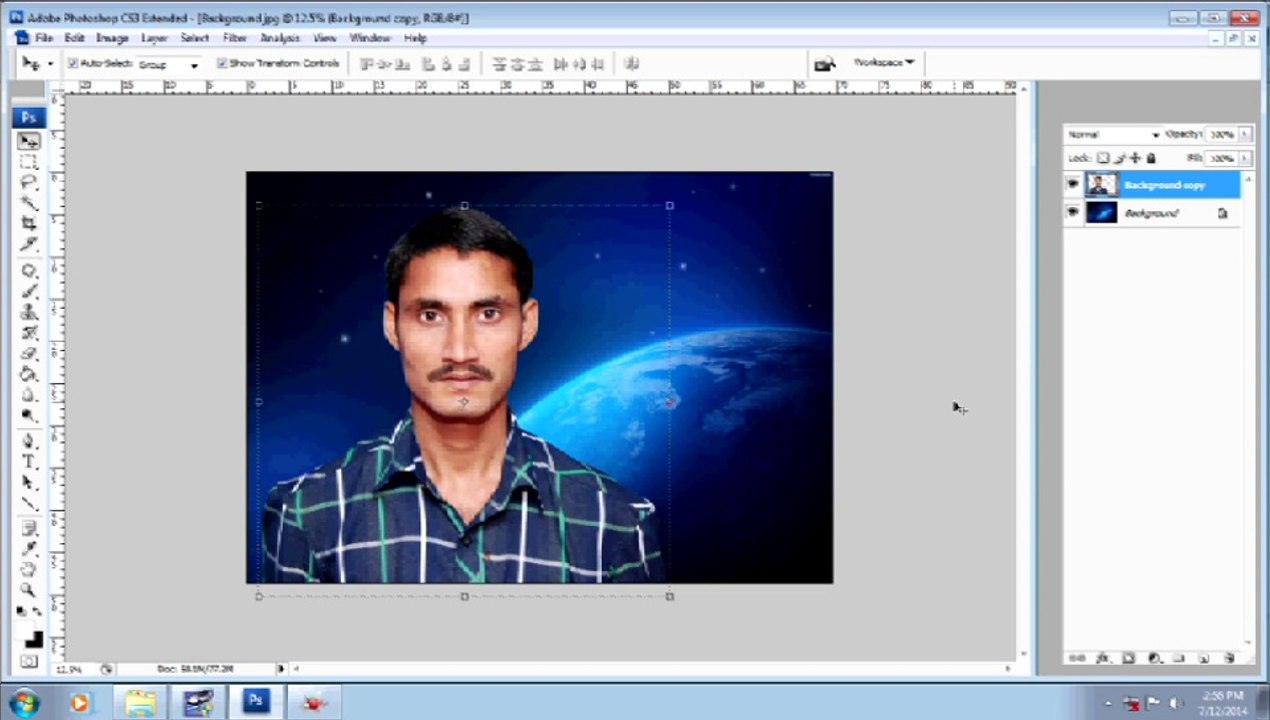Select the Background layer
1270x720 pixels.
tap(1151, 213)
